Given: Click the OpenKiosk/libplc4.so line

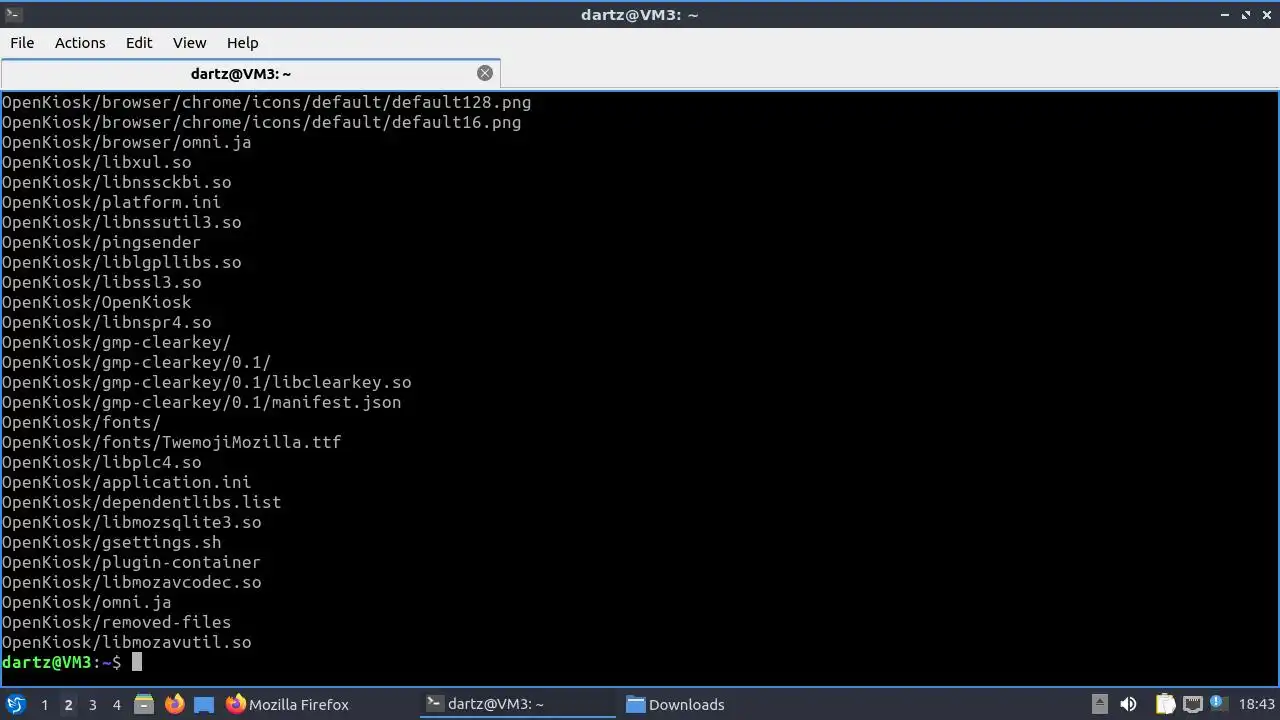Looking at the screenshot, I should tap(101, 462).
